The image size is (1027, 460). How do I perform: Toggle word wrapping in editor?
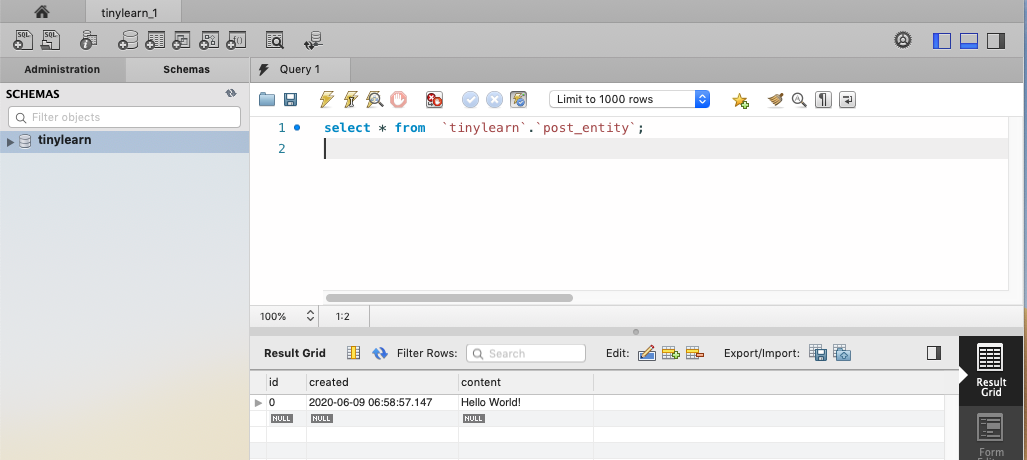[848, 100]
